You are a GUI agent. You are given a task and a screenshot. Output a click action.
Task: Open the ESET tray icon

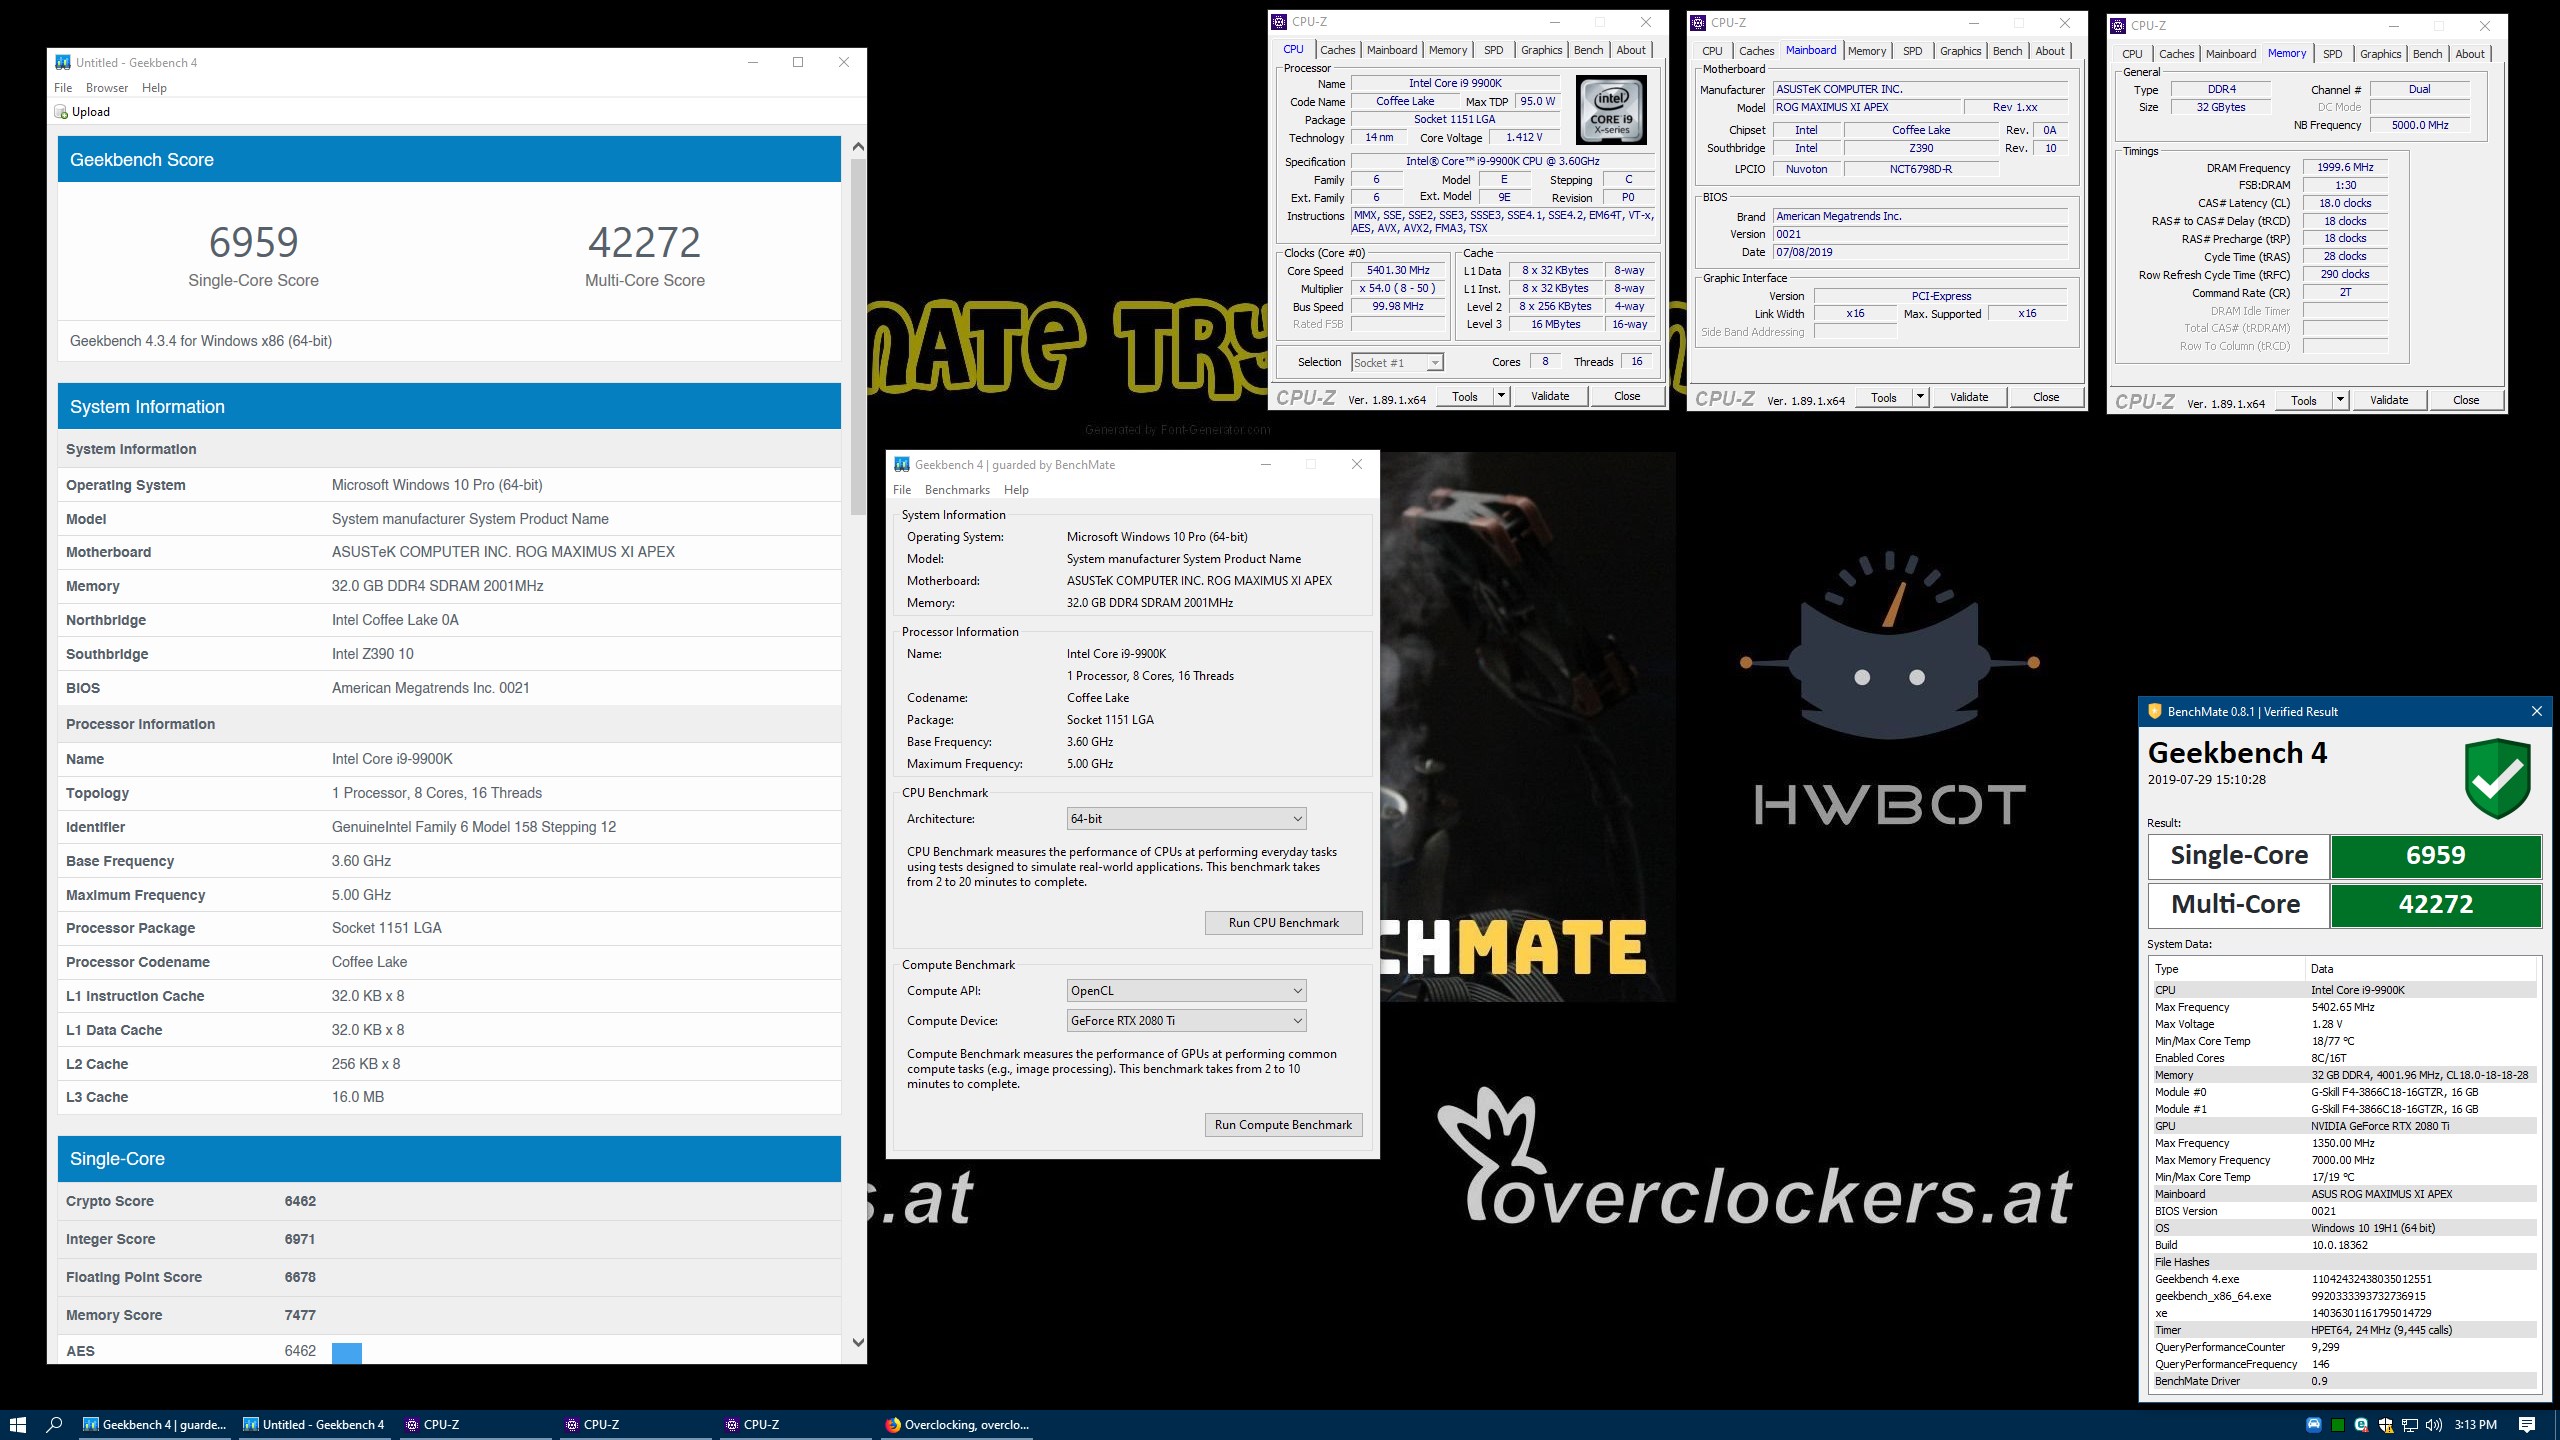point(2361,1425)
